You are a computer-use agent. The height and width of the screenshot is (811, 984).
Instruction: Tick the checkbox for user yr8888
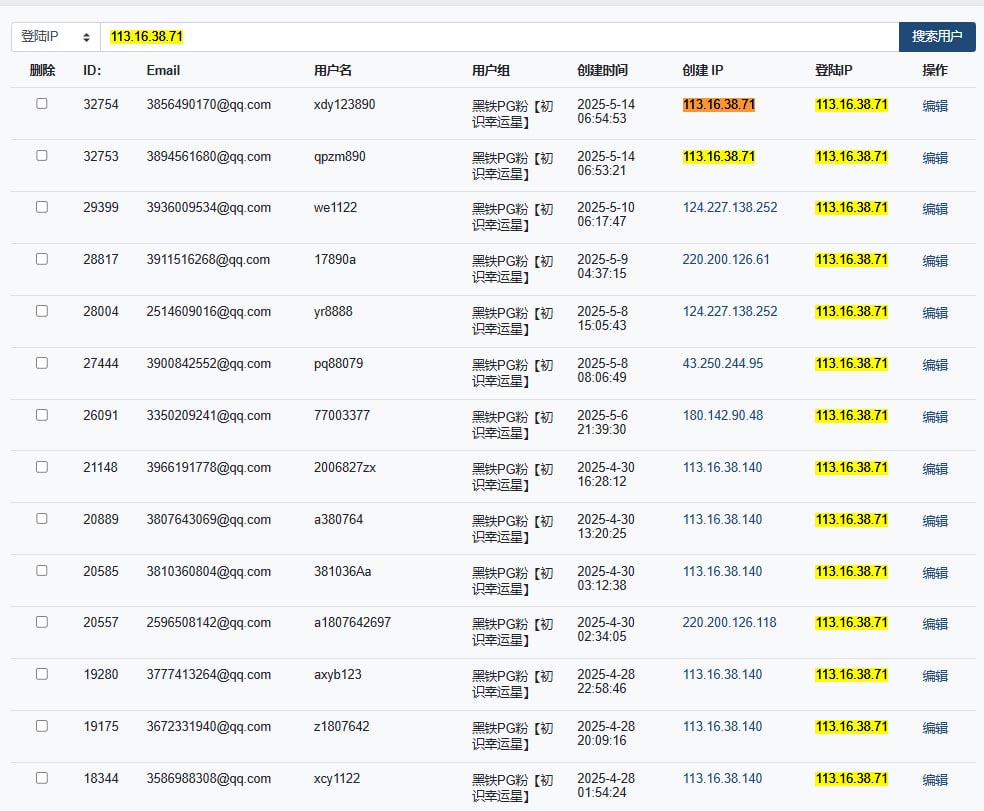(42, 311)
